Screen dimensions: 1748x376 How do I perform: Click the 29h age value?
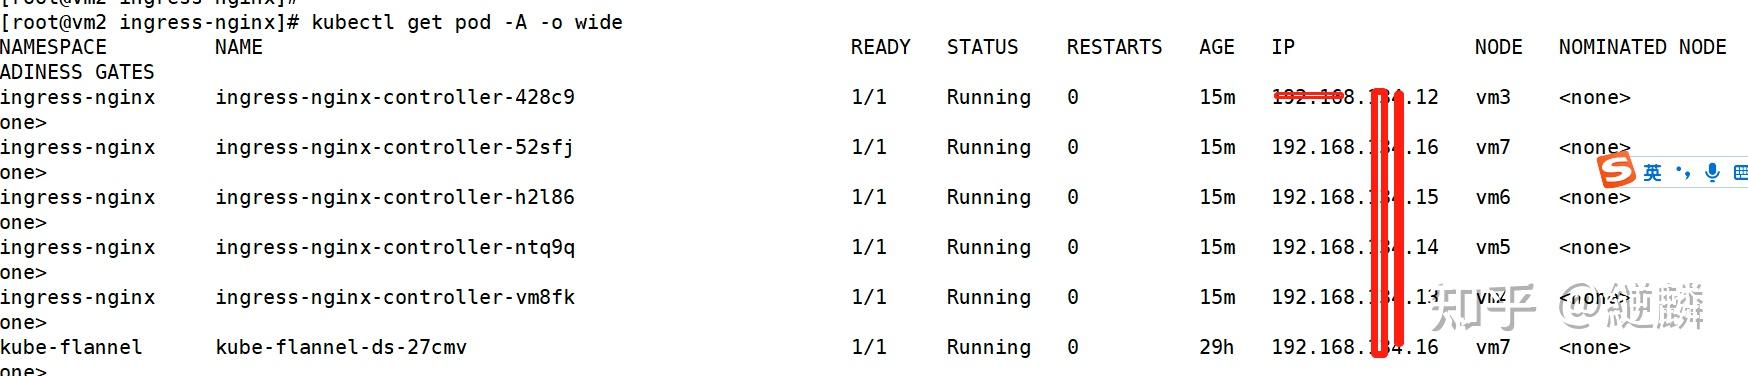click(1217, 347)
